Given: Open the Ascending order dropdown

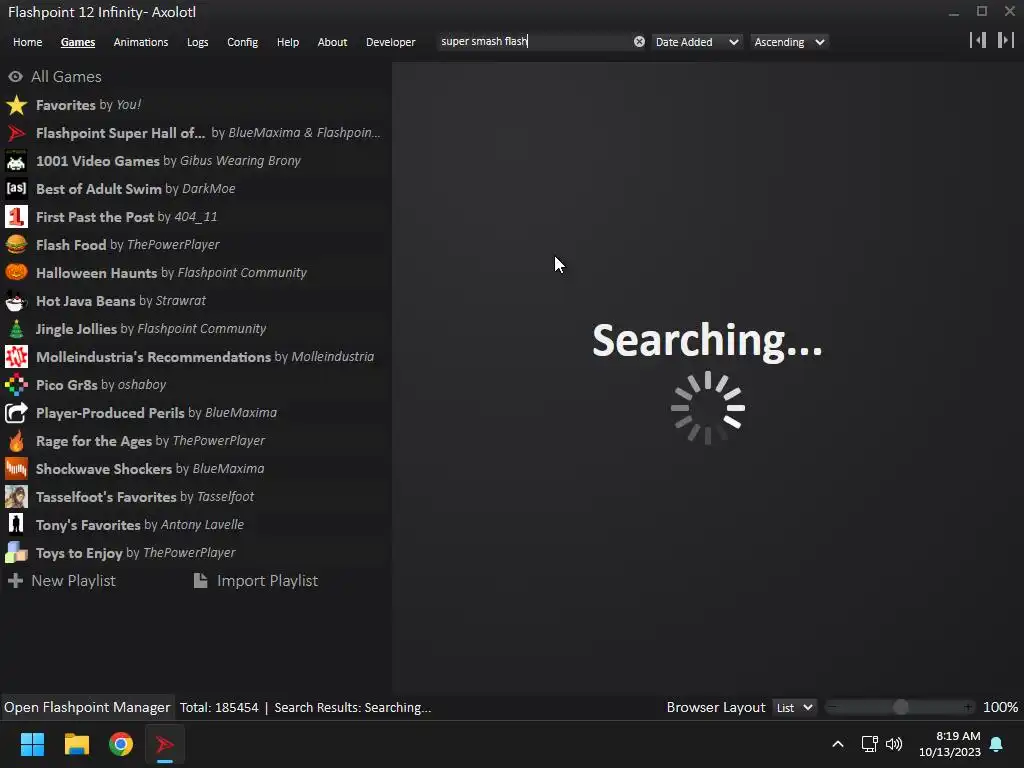Looking at the screenshot, I should coord(789,42).
